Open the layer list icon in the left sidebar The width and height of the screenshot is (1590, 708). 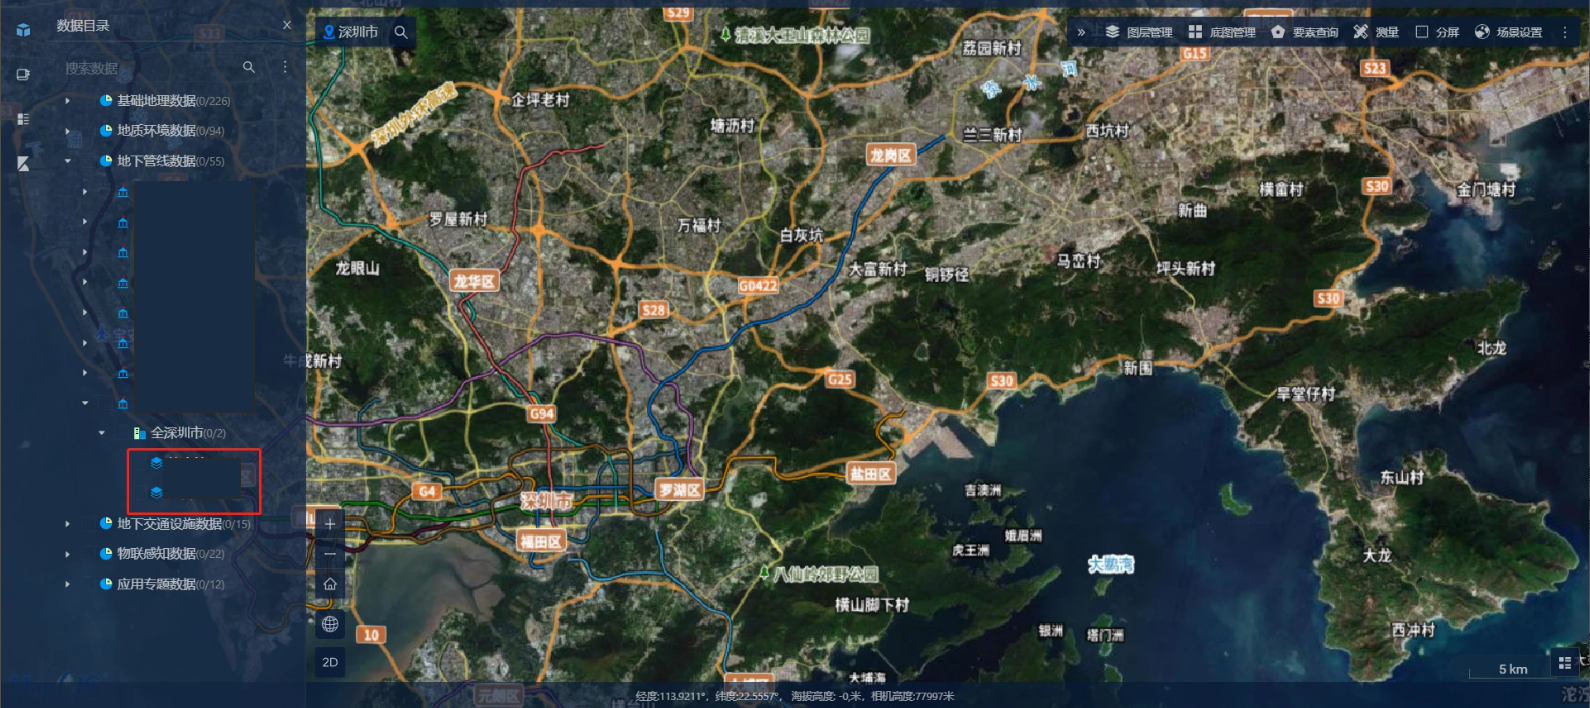click(x=23, y=119)
